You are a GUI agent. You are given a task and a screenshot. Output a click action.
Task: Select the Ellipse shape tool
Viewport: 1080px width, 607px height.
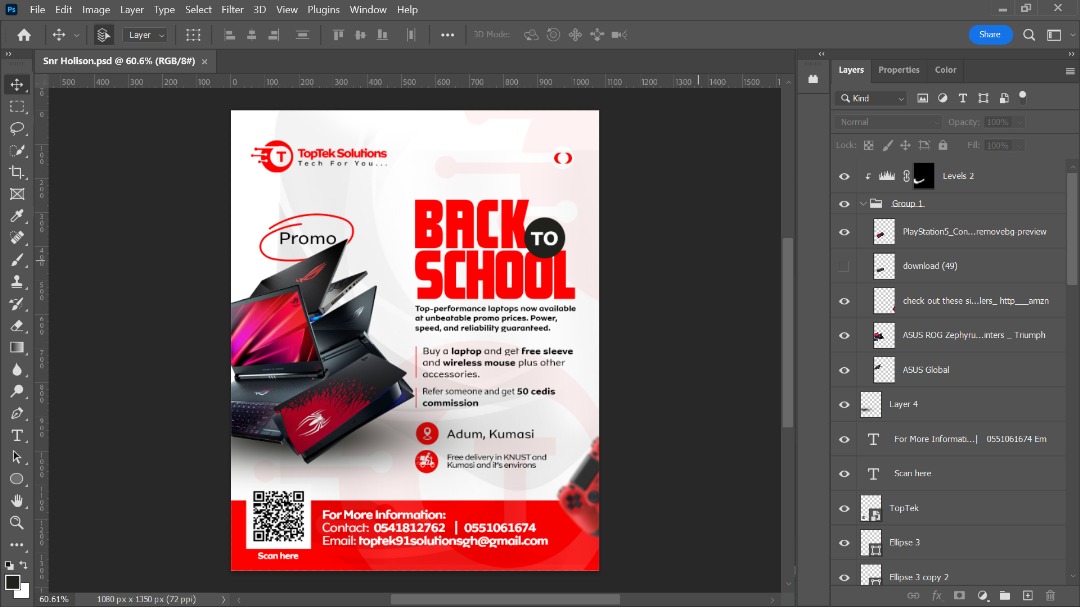pyautogui.click(x=17, y=479)
